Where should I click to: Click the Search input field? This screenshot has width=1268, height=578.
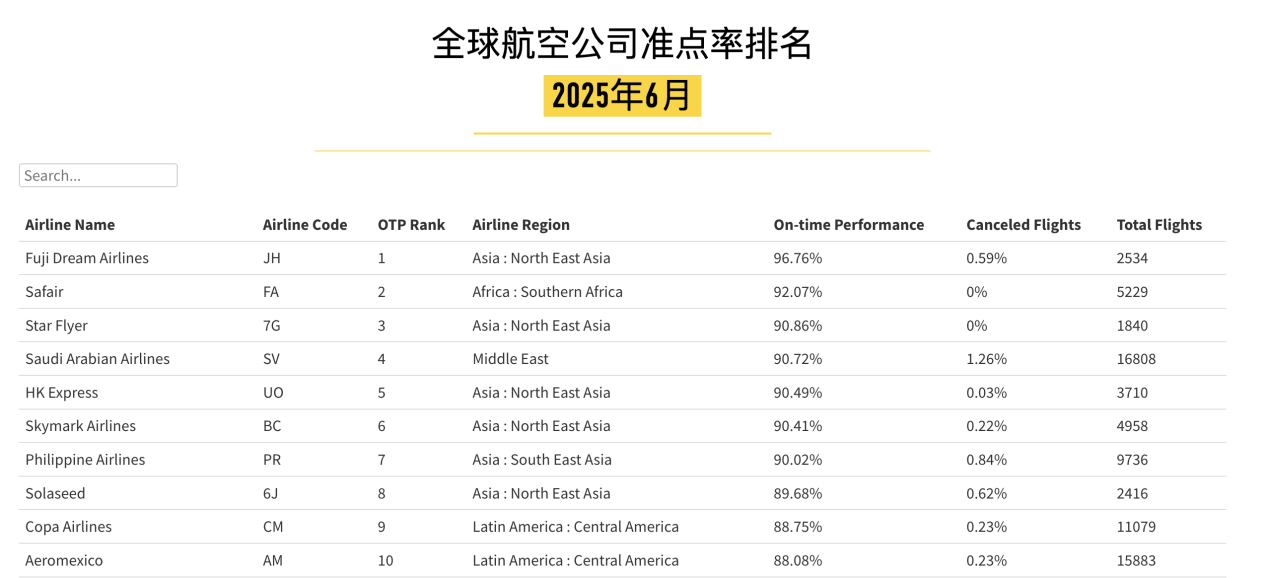pyautogui.click(x=98, y=175)
